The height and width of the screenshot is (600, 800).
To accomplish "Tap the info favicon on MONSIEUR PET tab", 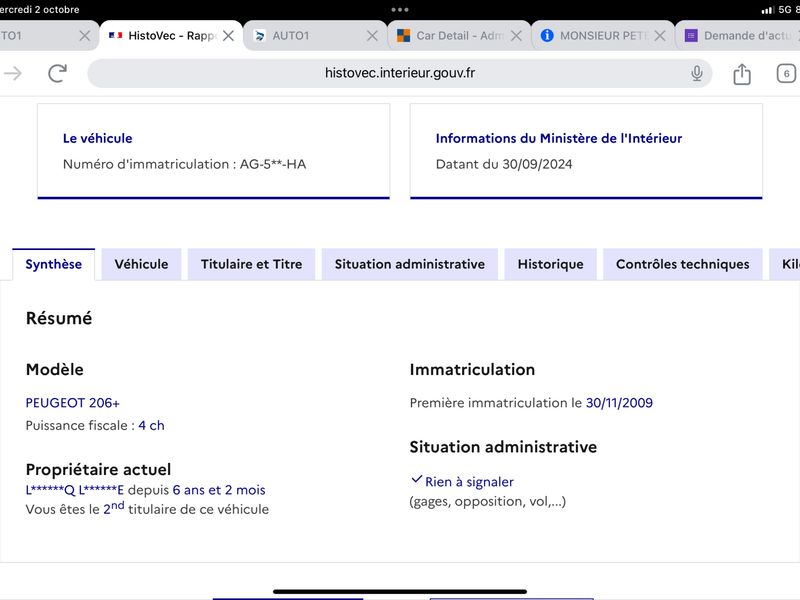I will coord(547,35).
